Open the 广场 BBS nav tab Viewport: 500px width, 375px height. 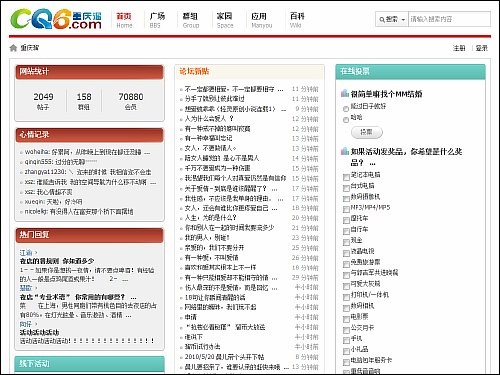[x=157, y=20]
